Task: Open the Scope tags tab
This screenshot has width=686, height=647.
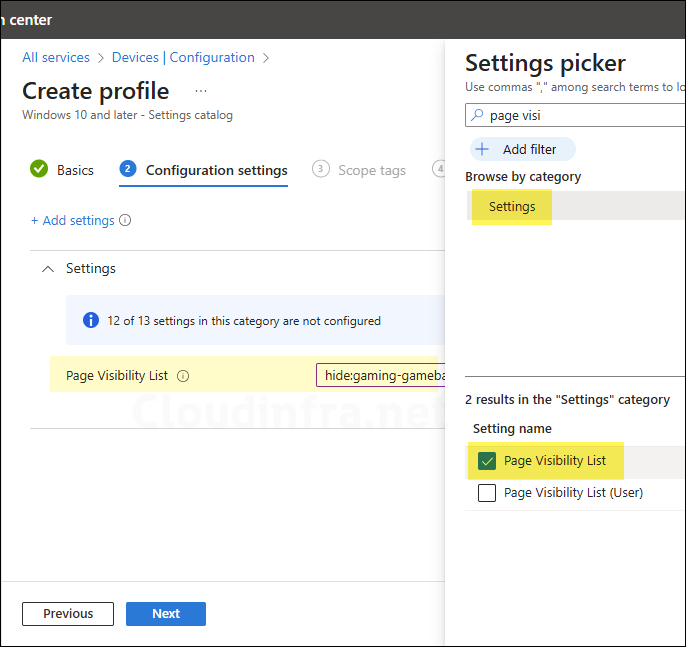Action: [371, 170]
